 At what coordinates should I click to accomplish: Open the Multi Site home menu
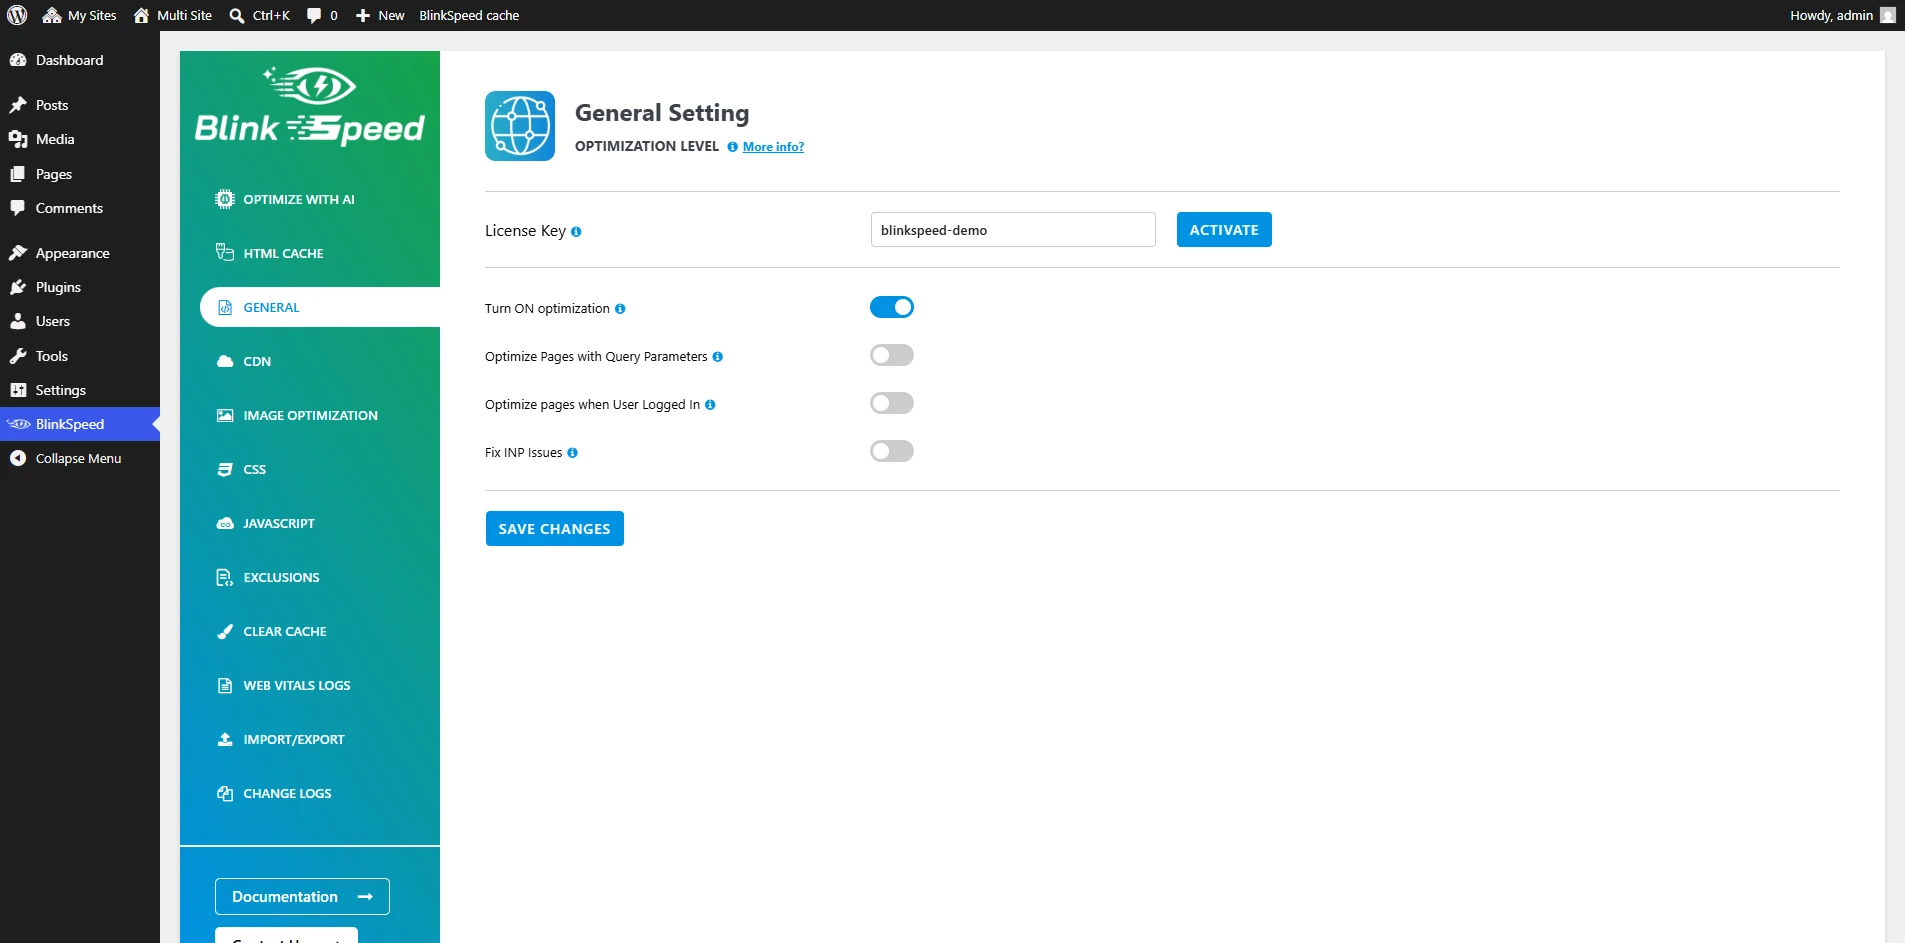click(x=173, y=15)
